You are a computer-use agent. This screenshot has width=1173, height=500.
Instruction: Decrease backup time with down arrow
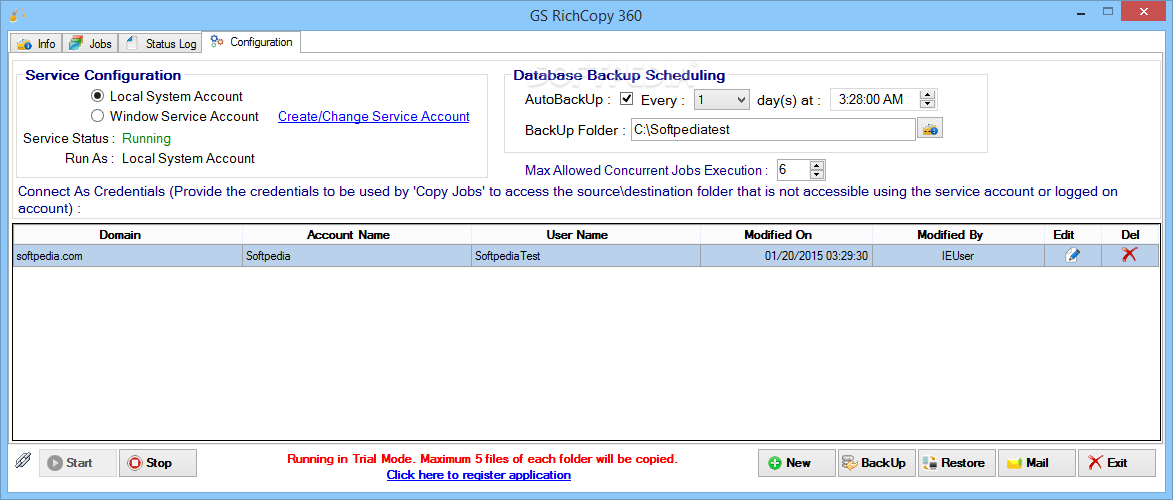point(928,104)
